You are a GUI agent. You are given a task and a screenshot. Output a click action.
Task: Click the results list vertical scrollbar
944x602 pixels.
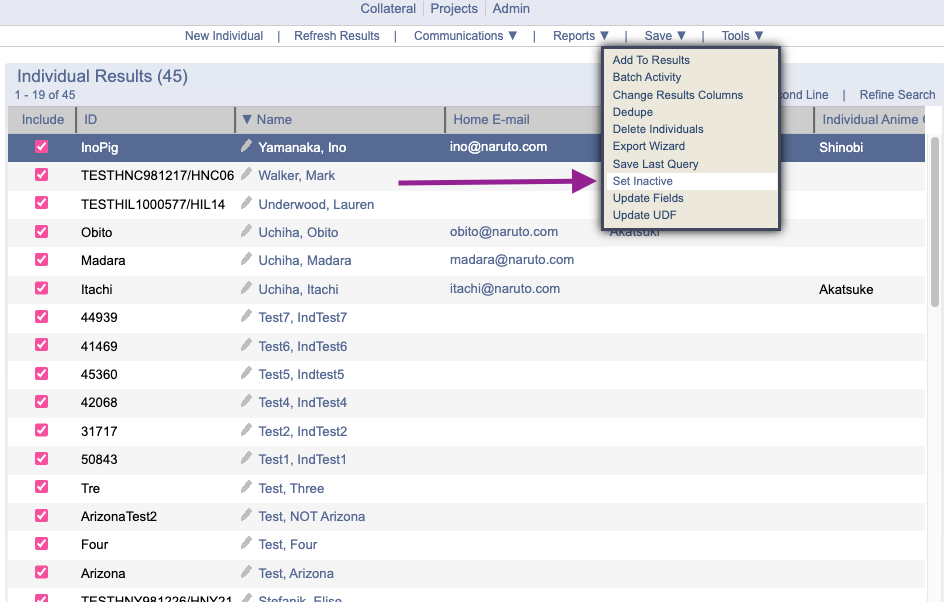935,223
